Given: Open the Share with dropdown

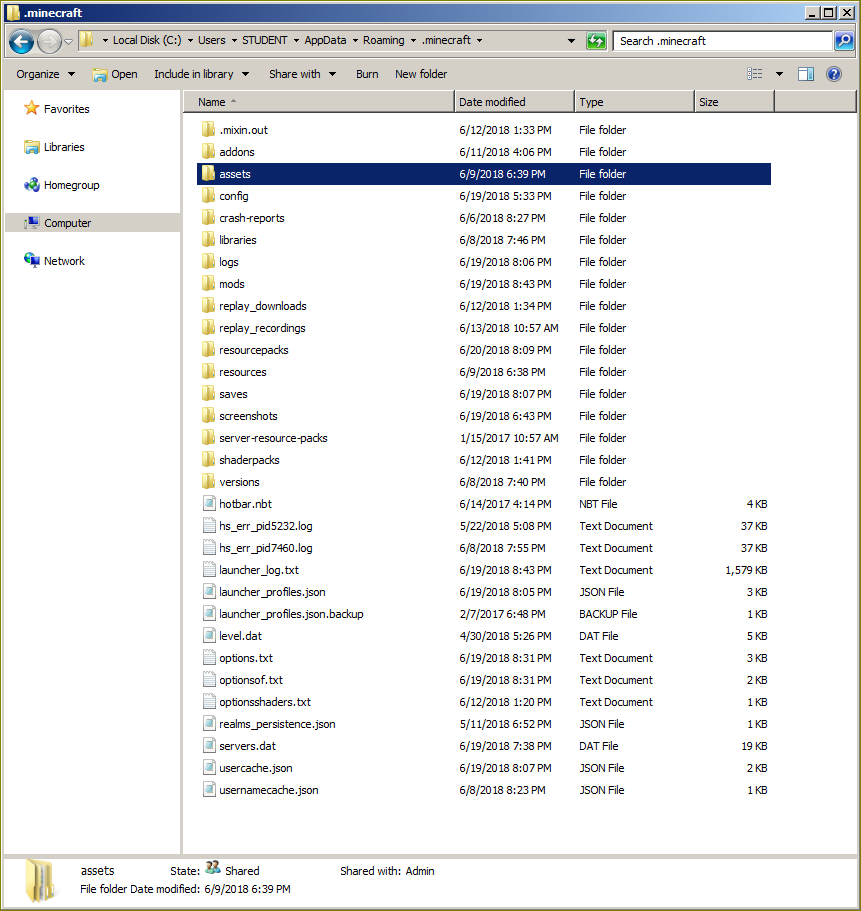Looking at the screenshot, I should pyautogui.click(x=302, y=74).
